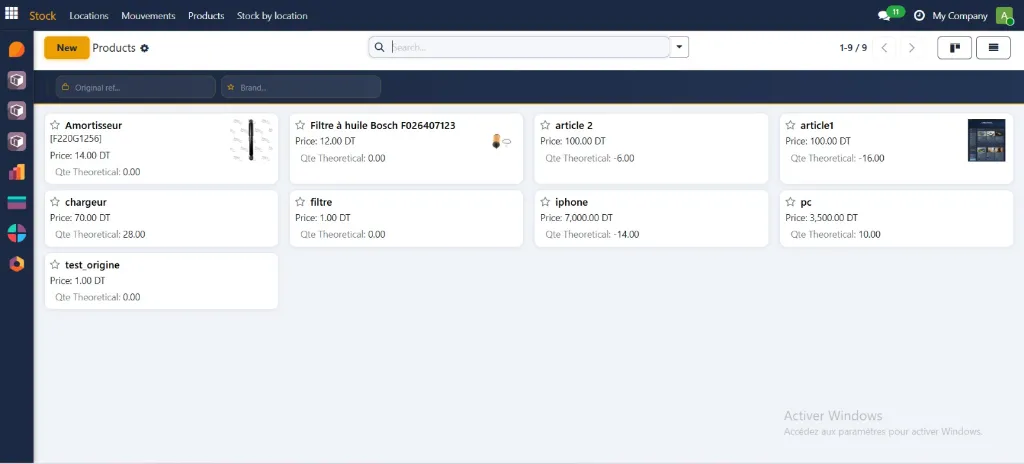Click the gear icon next to Products
Viewport: 1024px width, 464px height.
[145, 48]
